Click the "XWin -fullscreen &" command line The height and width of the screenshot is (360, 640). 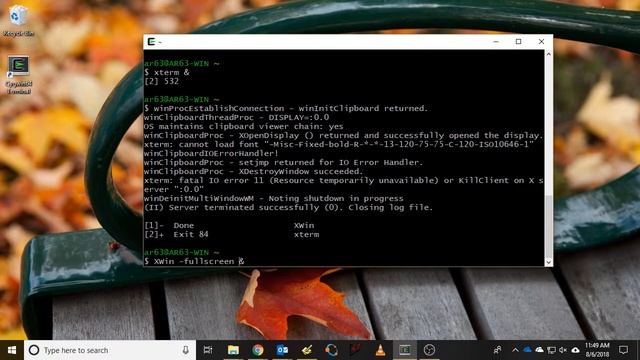tap(194, 262)
